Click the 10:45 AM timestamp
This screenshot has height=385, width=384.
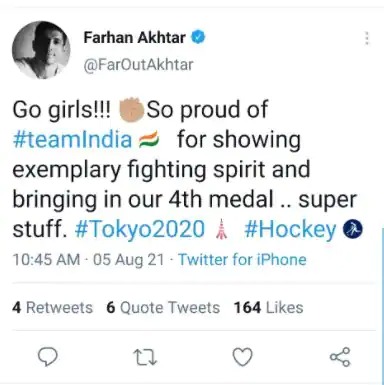[47, 260]
